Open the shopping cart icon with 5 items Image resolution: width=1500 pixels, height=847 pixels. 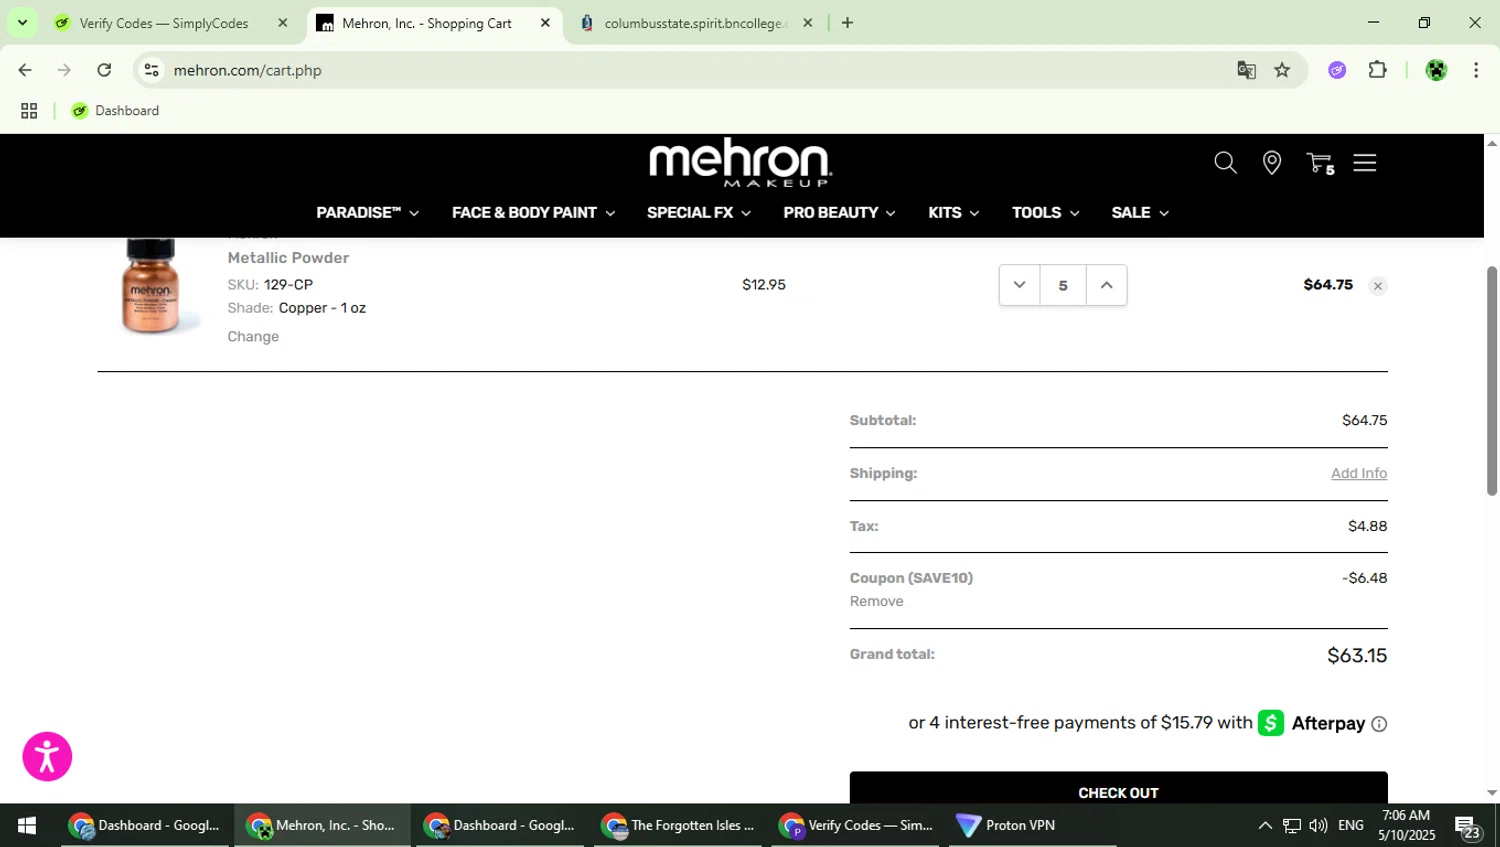click(x=1320, y=163)
